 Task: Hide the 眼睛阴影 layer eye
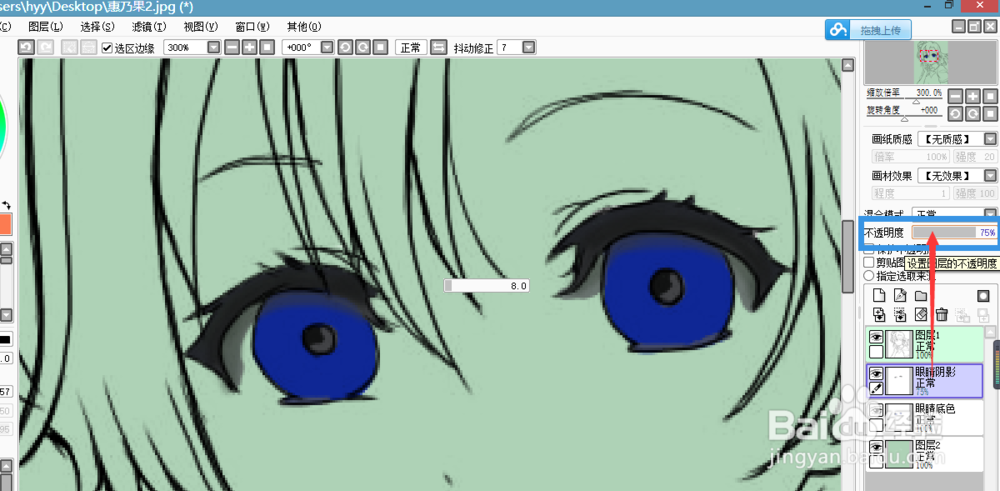(876, 374)
